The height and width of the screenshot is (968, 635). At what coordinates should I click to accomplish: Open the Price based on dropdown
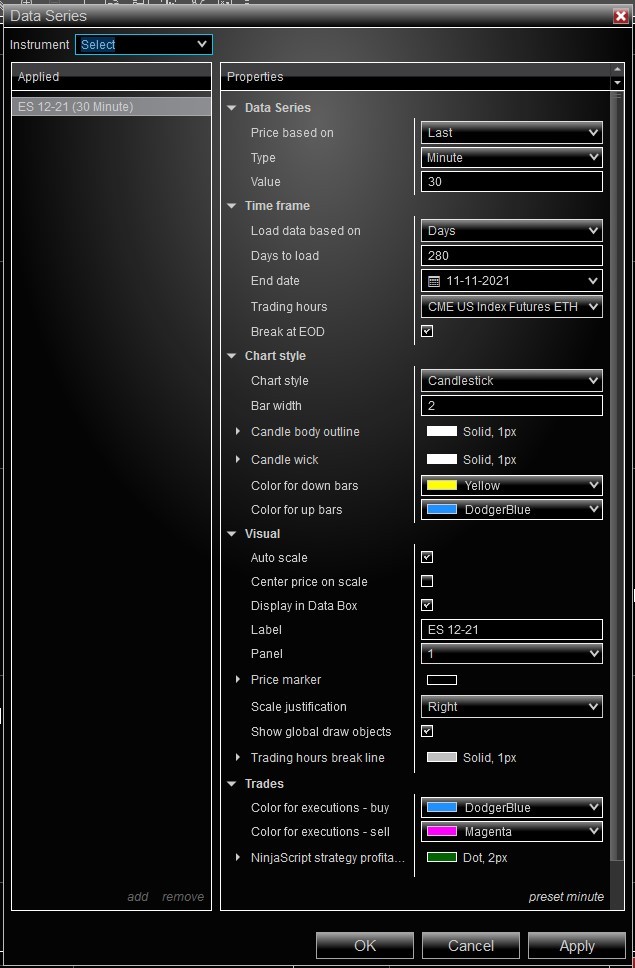tap(512, 133)
